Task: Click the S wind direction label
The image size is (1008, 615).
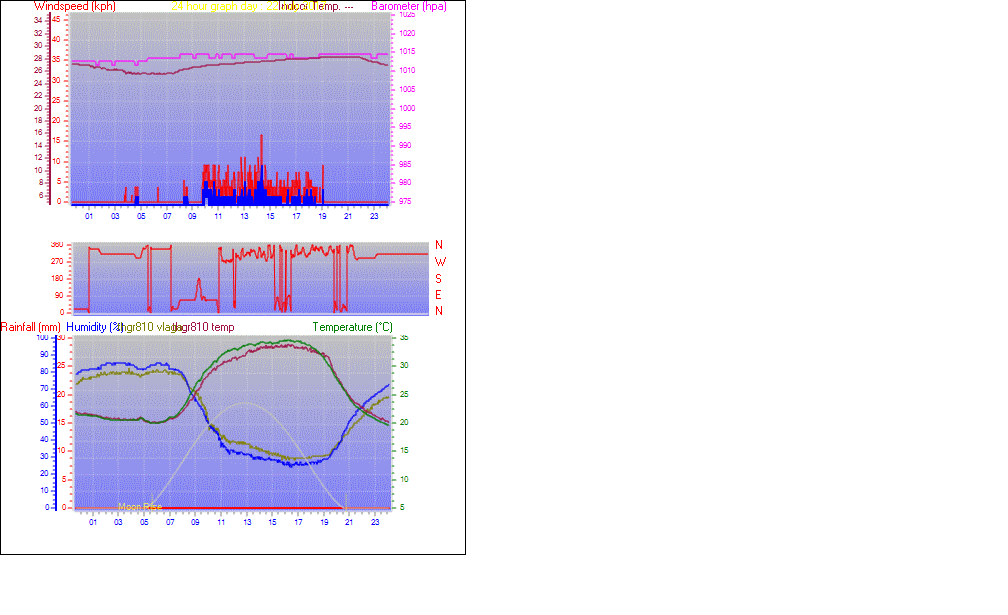Action: click(439, 278)
